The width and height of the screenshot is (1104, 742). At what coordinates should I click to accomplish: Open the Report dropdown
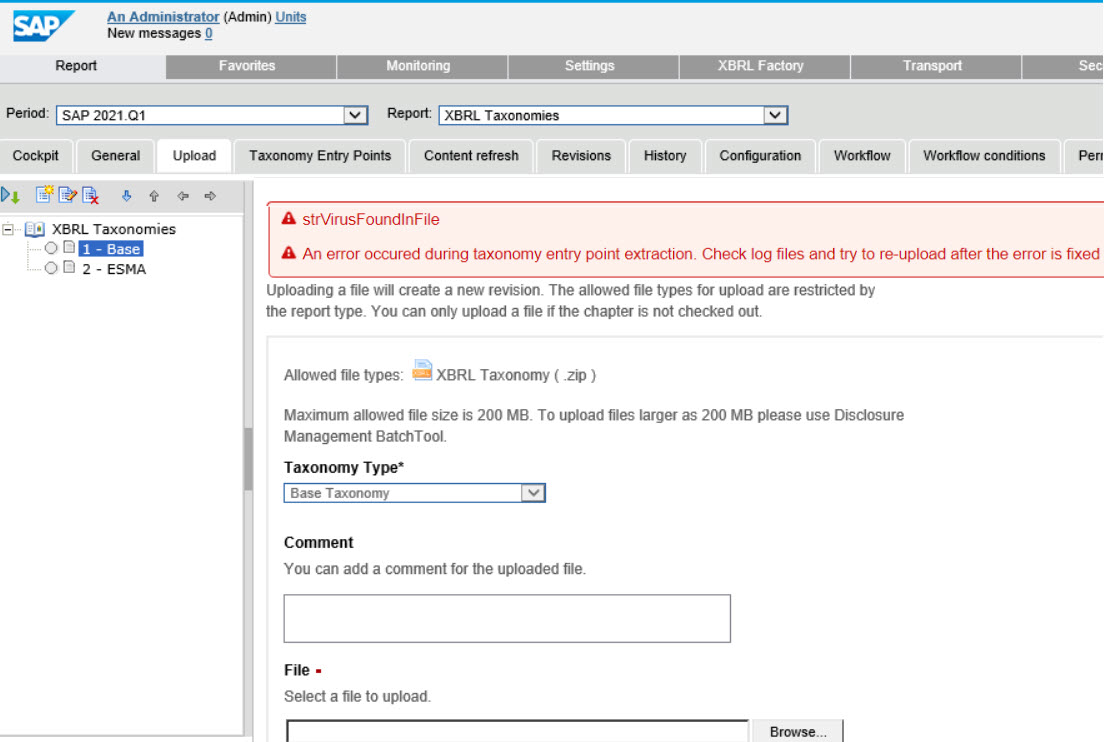(x=775, y=115)
